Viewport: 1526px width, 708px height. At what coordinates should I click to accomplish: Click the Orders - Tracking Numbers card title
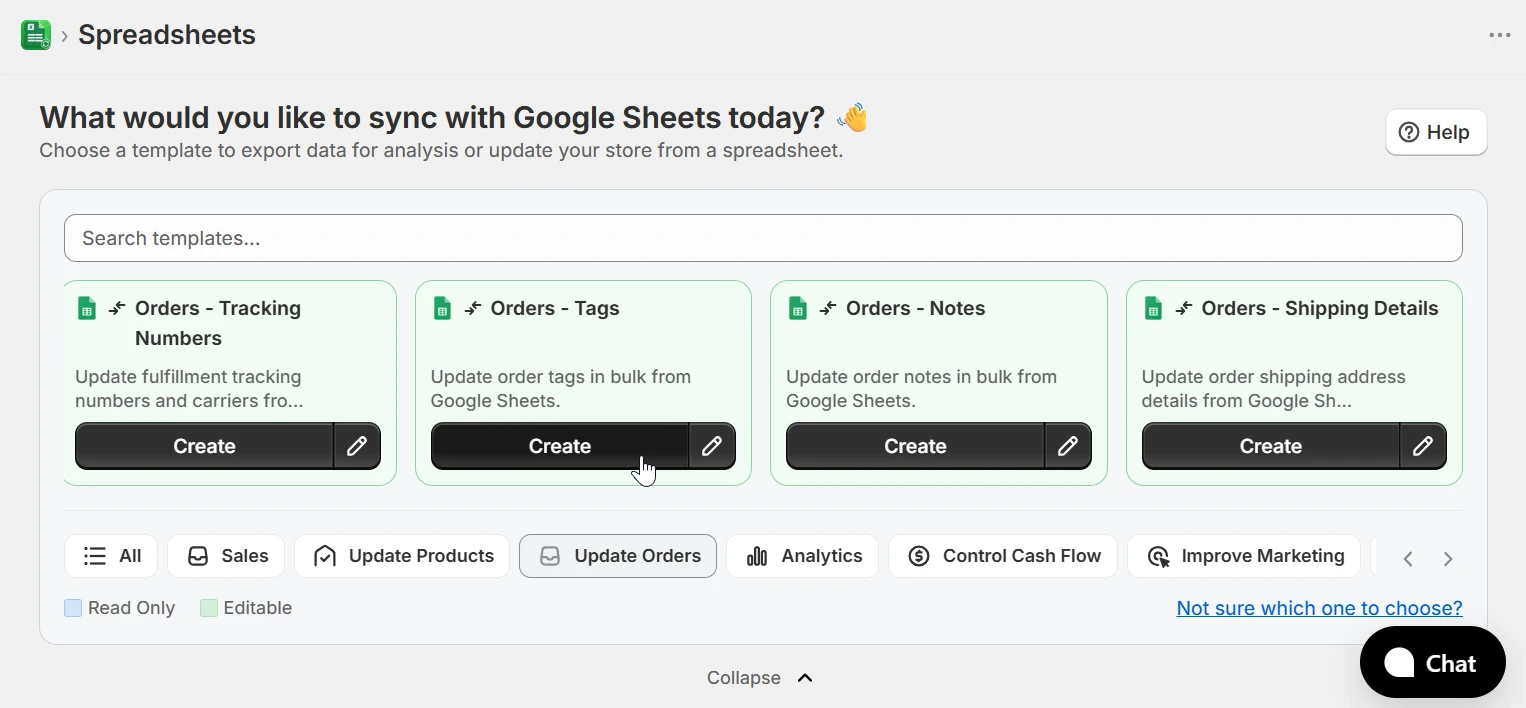(x=218, y=323)
